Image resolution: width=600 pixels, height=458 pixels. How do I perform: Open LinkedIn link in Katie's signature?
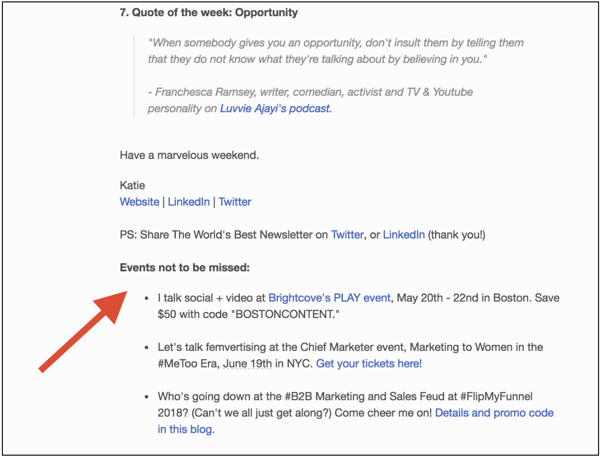[189, 202]
